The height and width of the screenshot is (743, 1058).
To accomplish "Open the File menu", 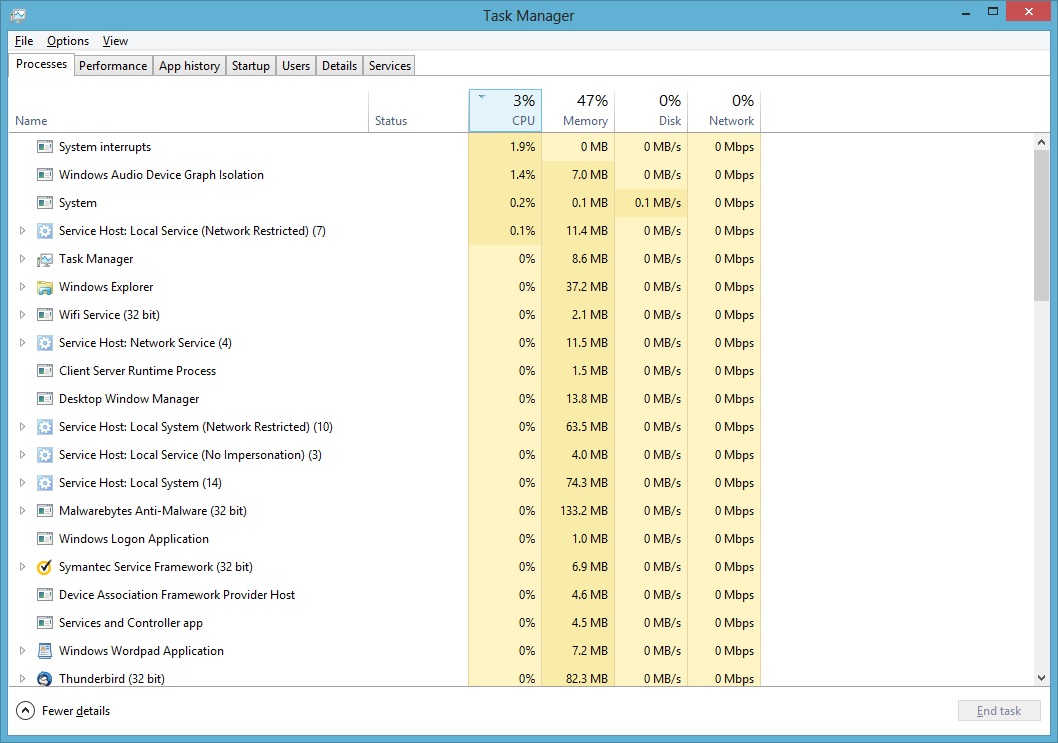I will (24, 40).
